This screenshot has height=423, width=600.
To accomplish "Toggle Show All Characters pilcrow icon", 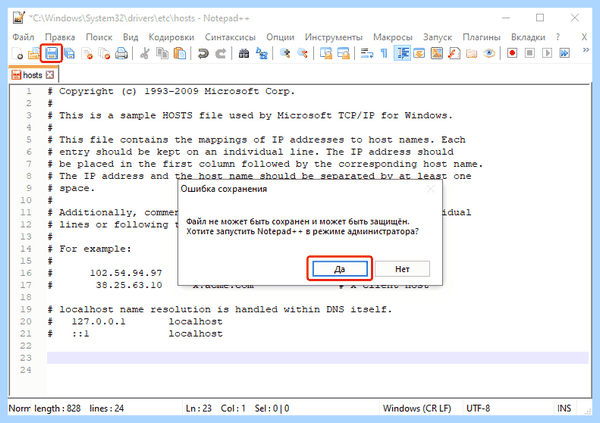I will (x=384, y=53).
